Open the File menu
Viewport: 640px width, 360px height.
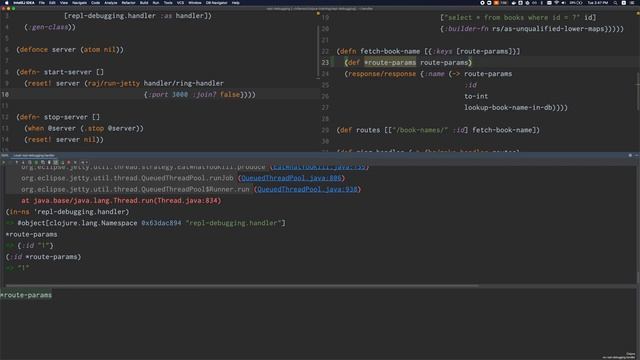[x=42, y=3]
